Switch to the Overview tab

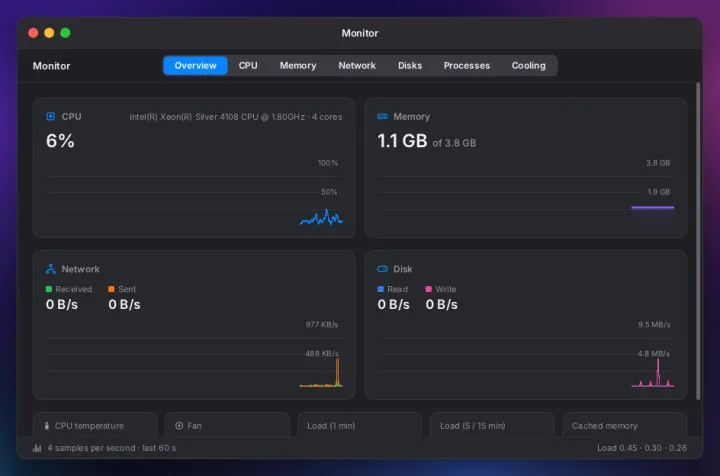click(x=195, y=66)
